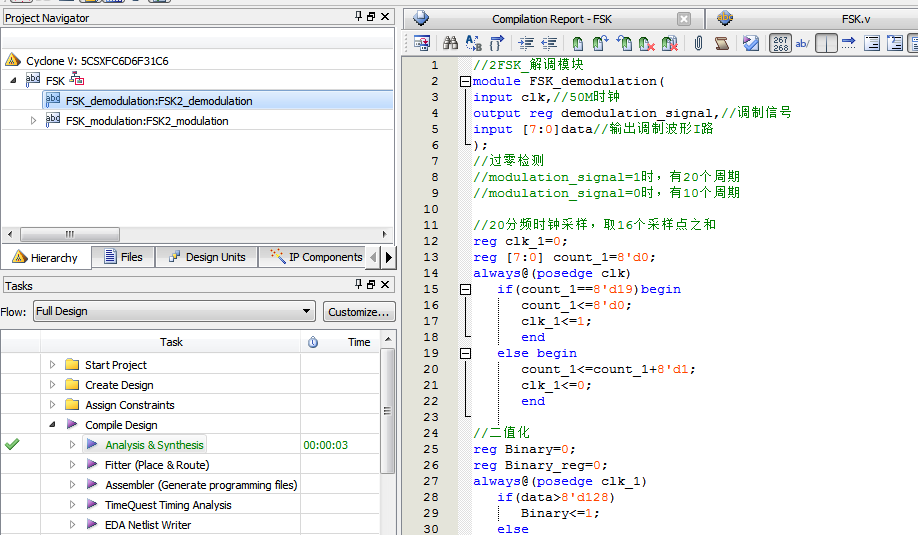918x535 pixels.
Task: Open the Compilation Report - FSK tab
Action: (x=552, y=19)
